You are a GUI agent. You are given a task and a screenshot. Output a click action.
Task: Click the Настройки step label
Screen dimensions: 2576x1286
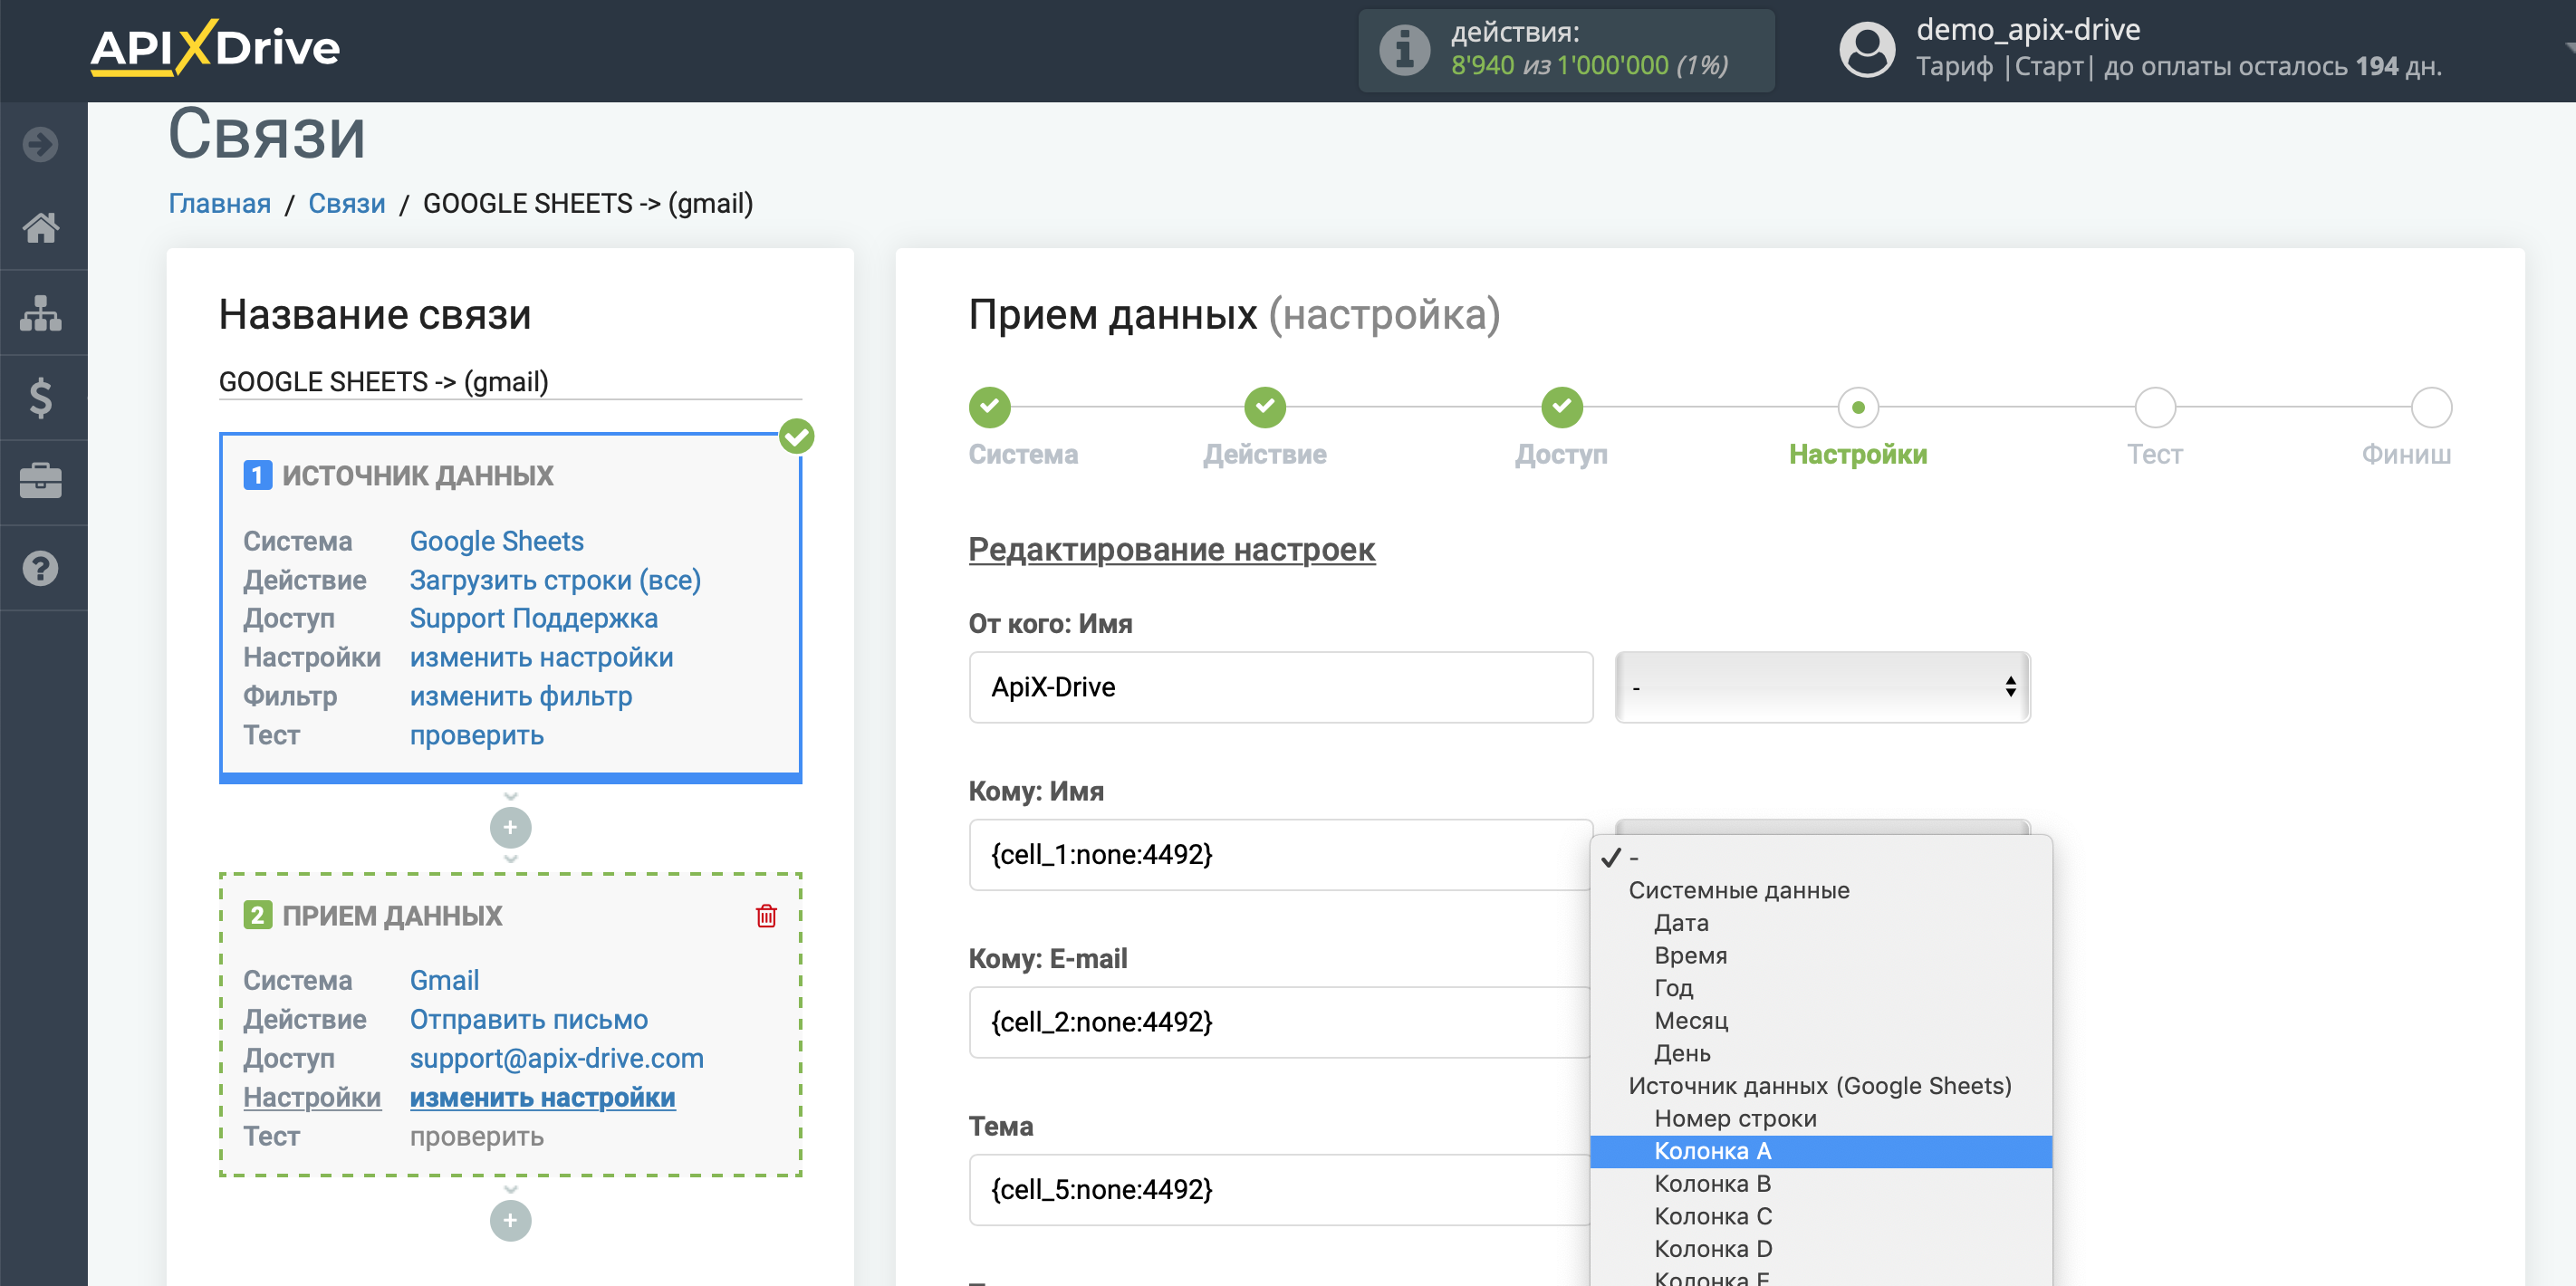[x=1858, y=454]
